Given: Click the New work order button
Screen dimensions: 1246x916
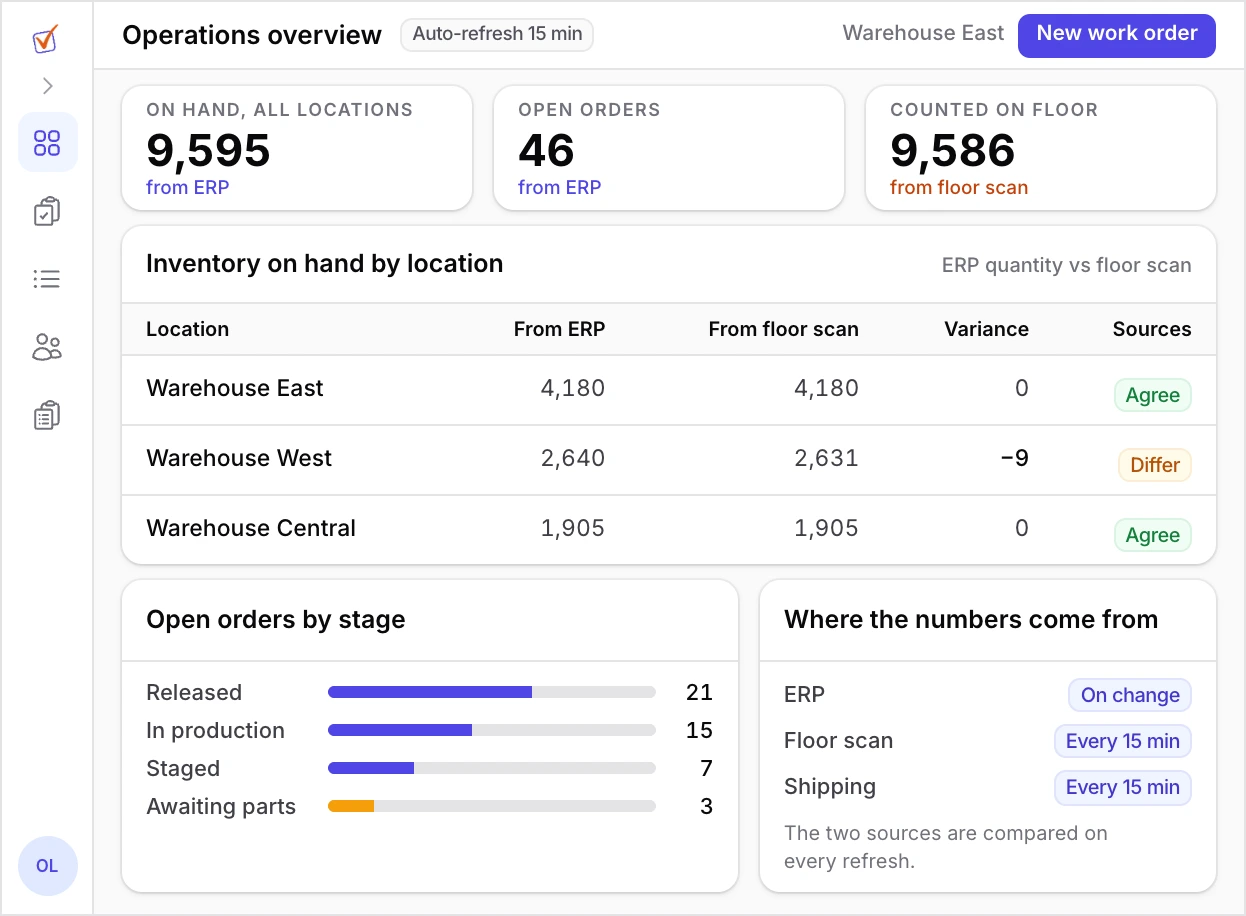Looking at the screenshot, I should coord(1117,34).
